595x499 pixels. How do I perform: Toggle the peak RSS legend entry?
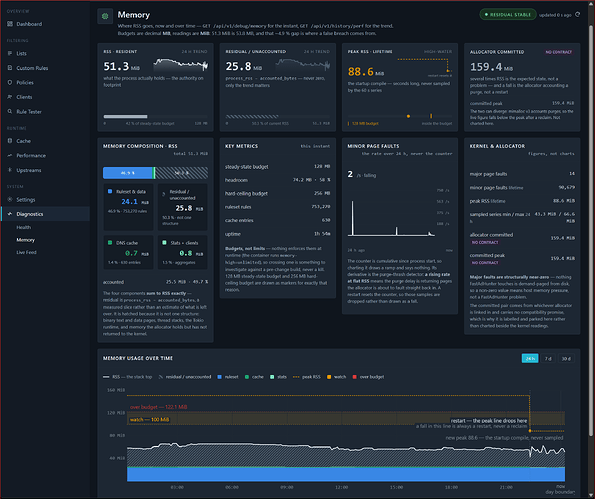(307, 377)
